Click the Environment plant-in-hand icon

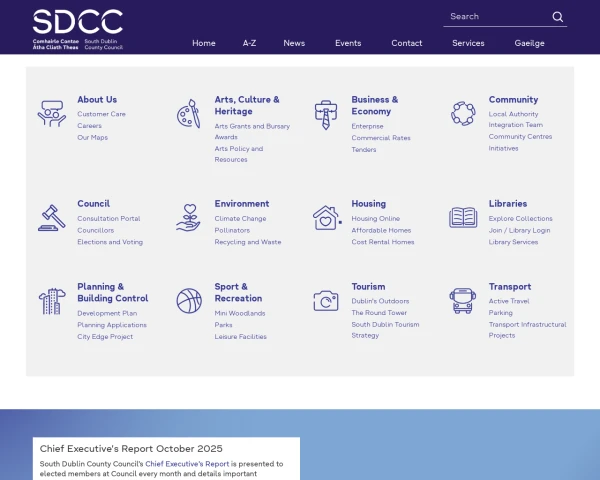point(188,217)
